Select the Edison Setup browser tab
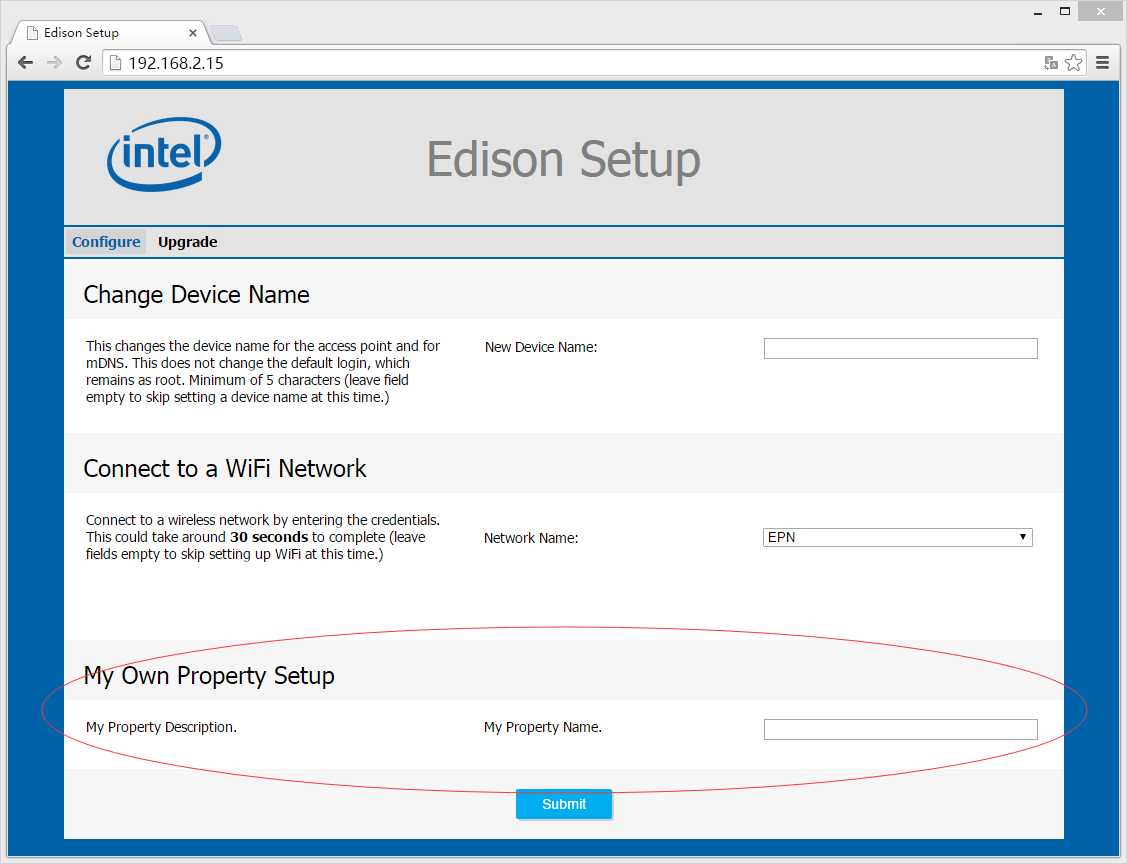Viewport: 1127px width, 864px height. (x=111, y=32)
